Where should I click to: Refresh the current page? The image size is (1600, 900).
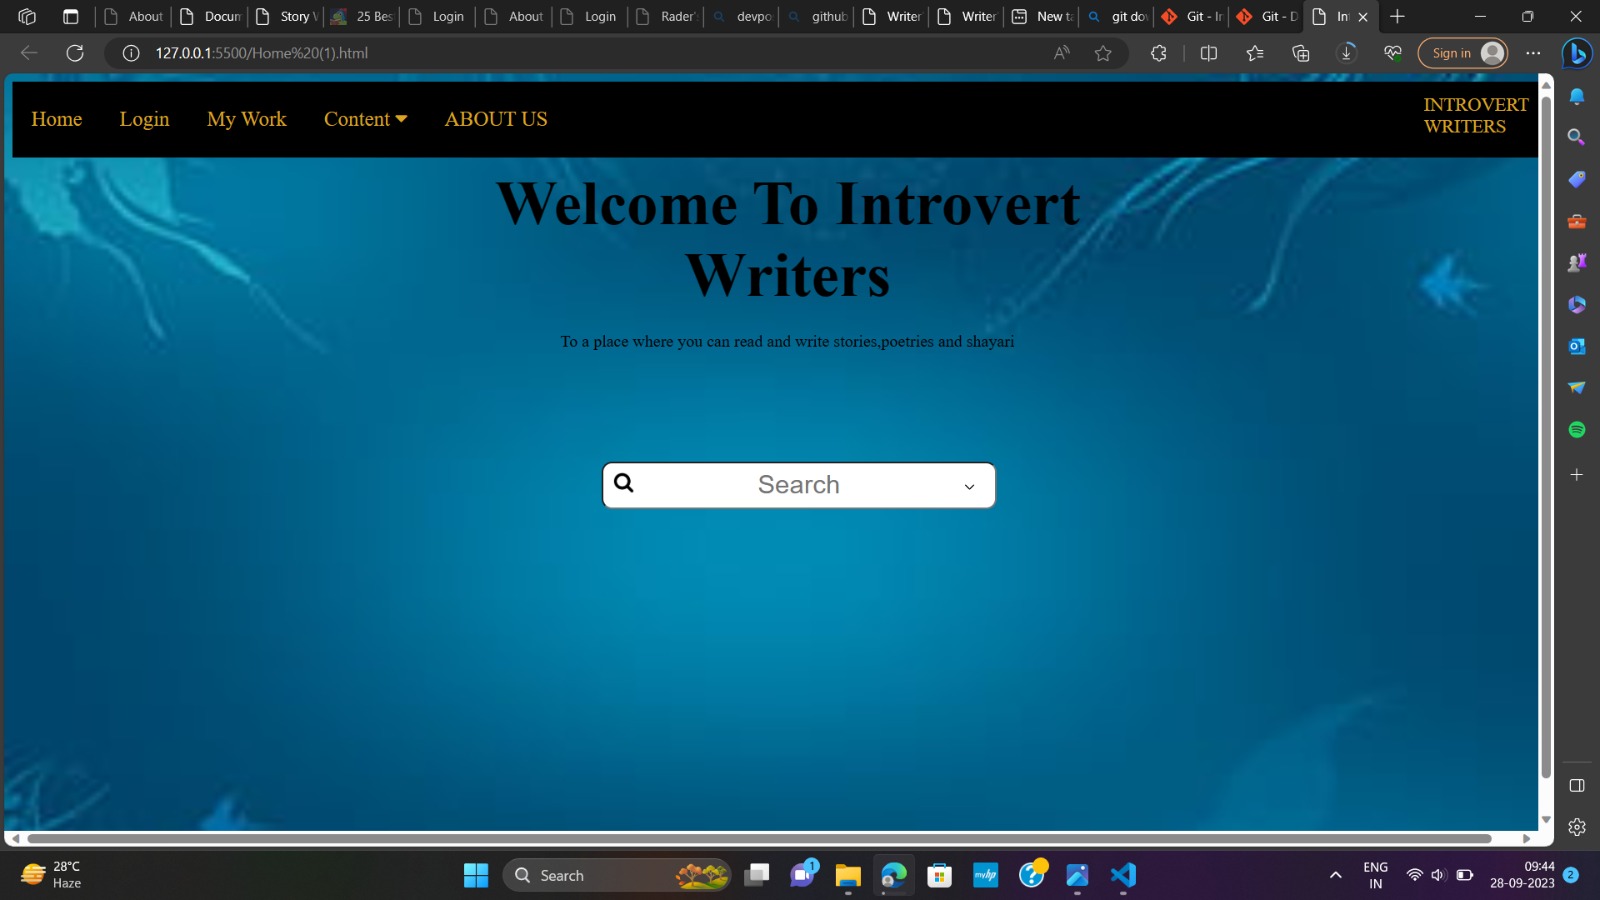(75, 53)
